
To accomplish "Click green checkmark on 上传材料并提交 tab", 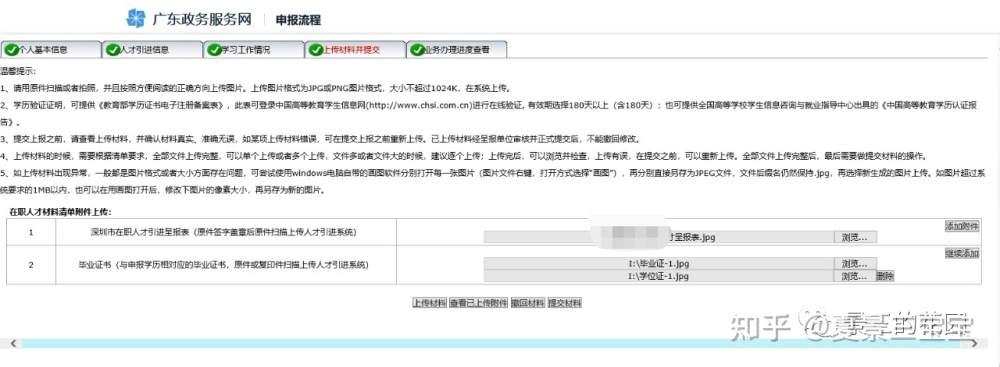I will [316, 50].
